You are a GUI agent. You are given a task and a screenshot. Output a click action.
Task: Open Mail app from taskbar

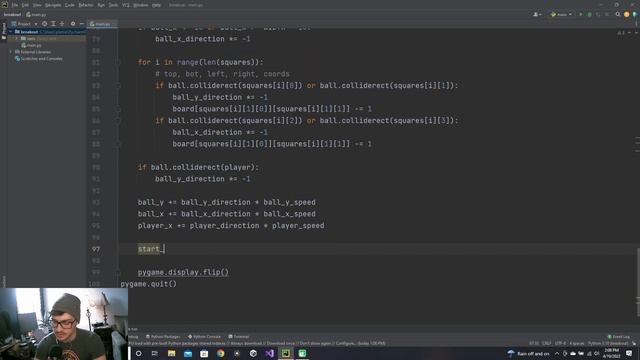[188, 353]
